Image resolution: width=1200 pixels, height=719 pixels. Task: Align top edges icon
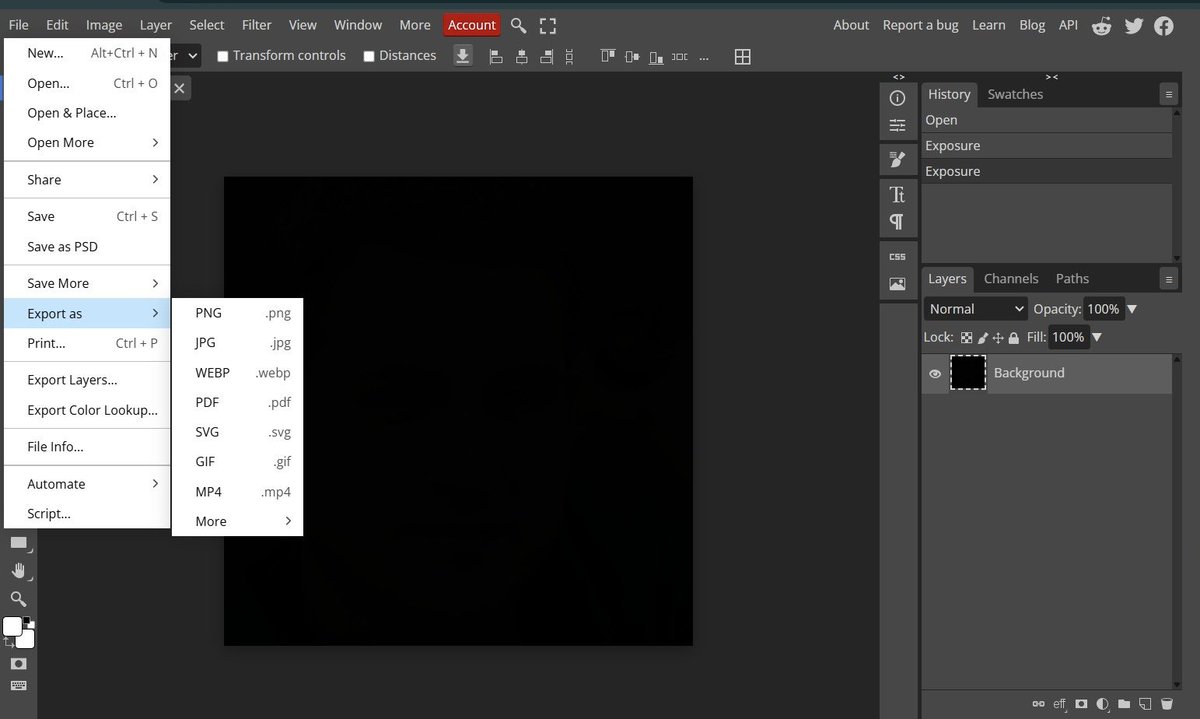pyautogui.click(x=607, y=56)
